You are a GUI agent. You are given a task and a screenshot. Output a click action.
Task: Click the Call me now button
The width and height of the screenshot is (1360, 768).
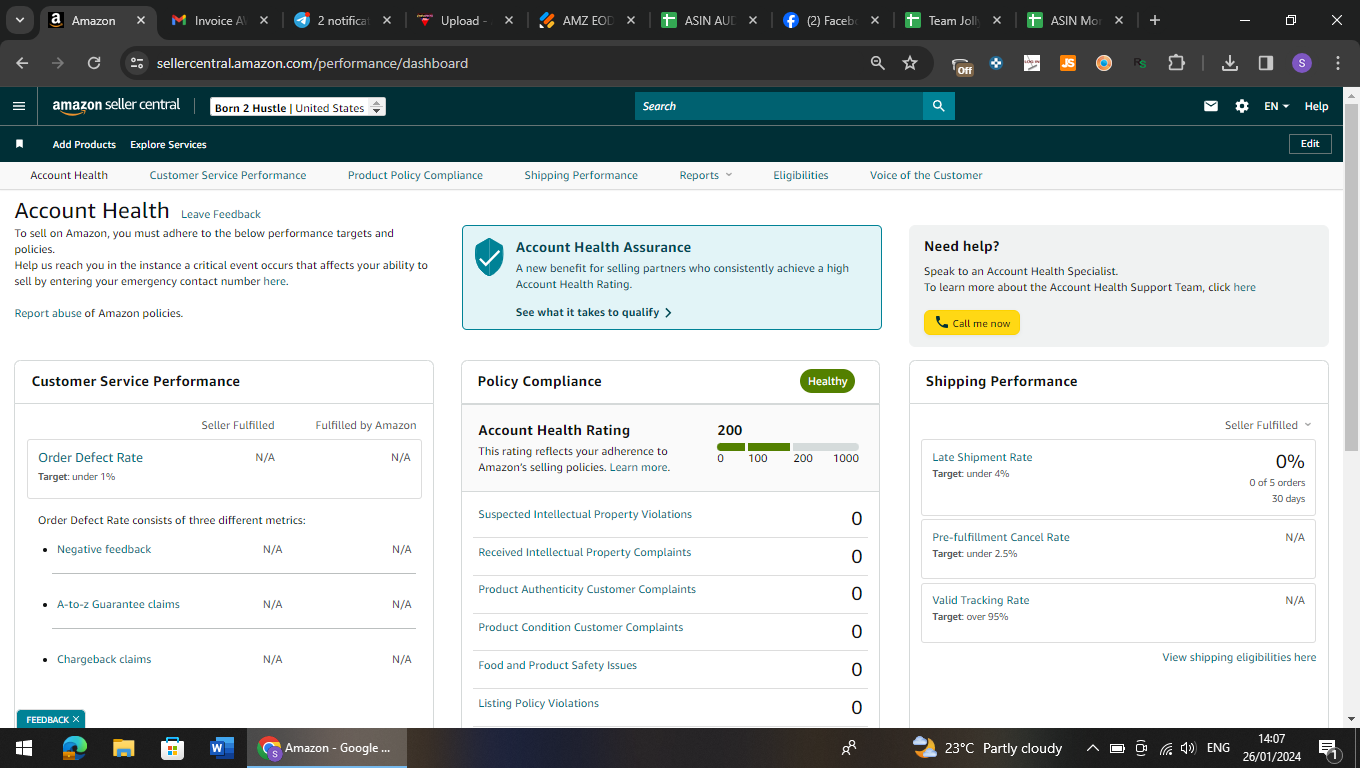972,323
